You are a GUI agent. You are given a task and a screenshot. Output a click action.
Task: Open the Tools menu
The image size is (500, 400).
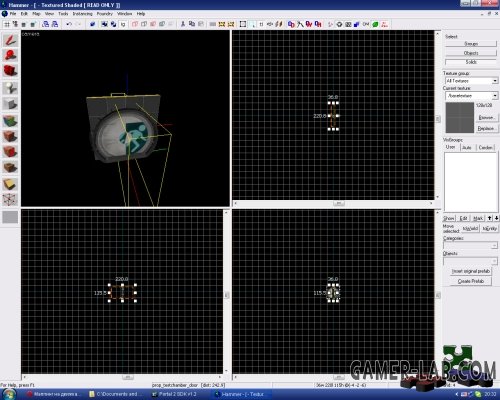(63, 14)
